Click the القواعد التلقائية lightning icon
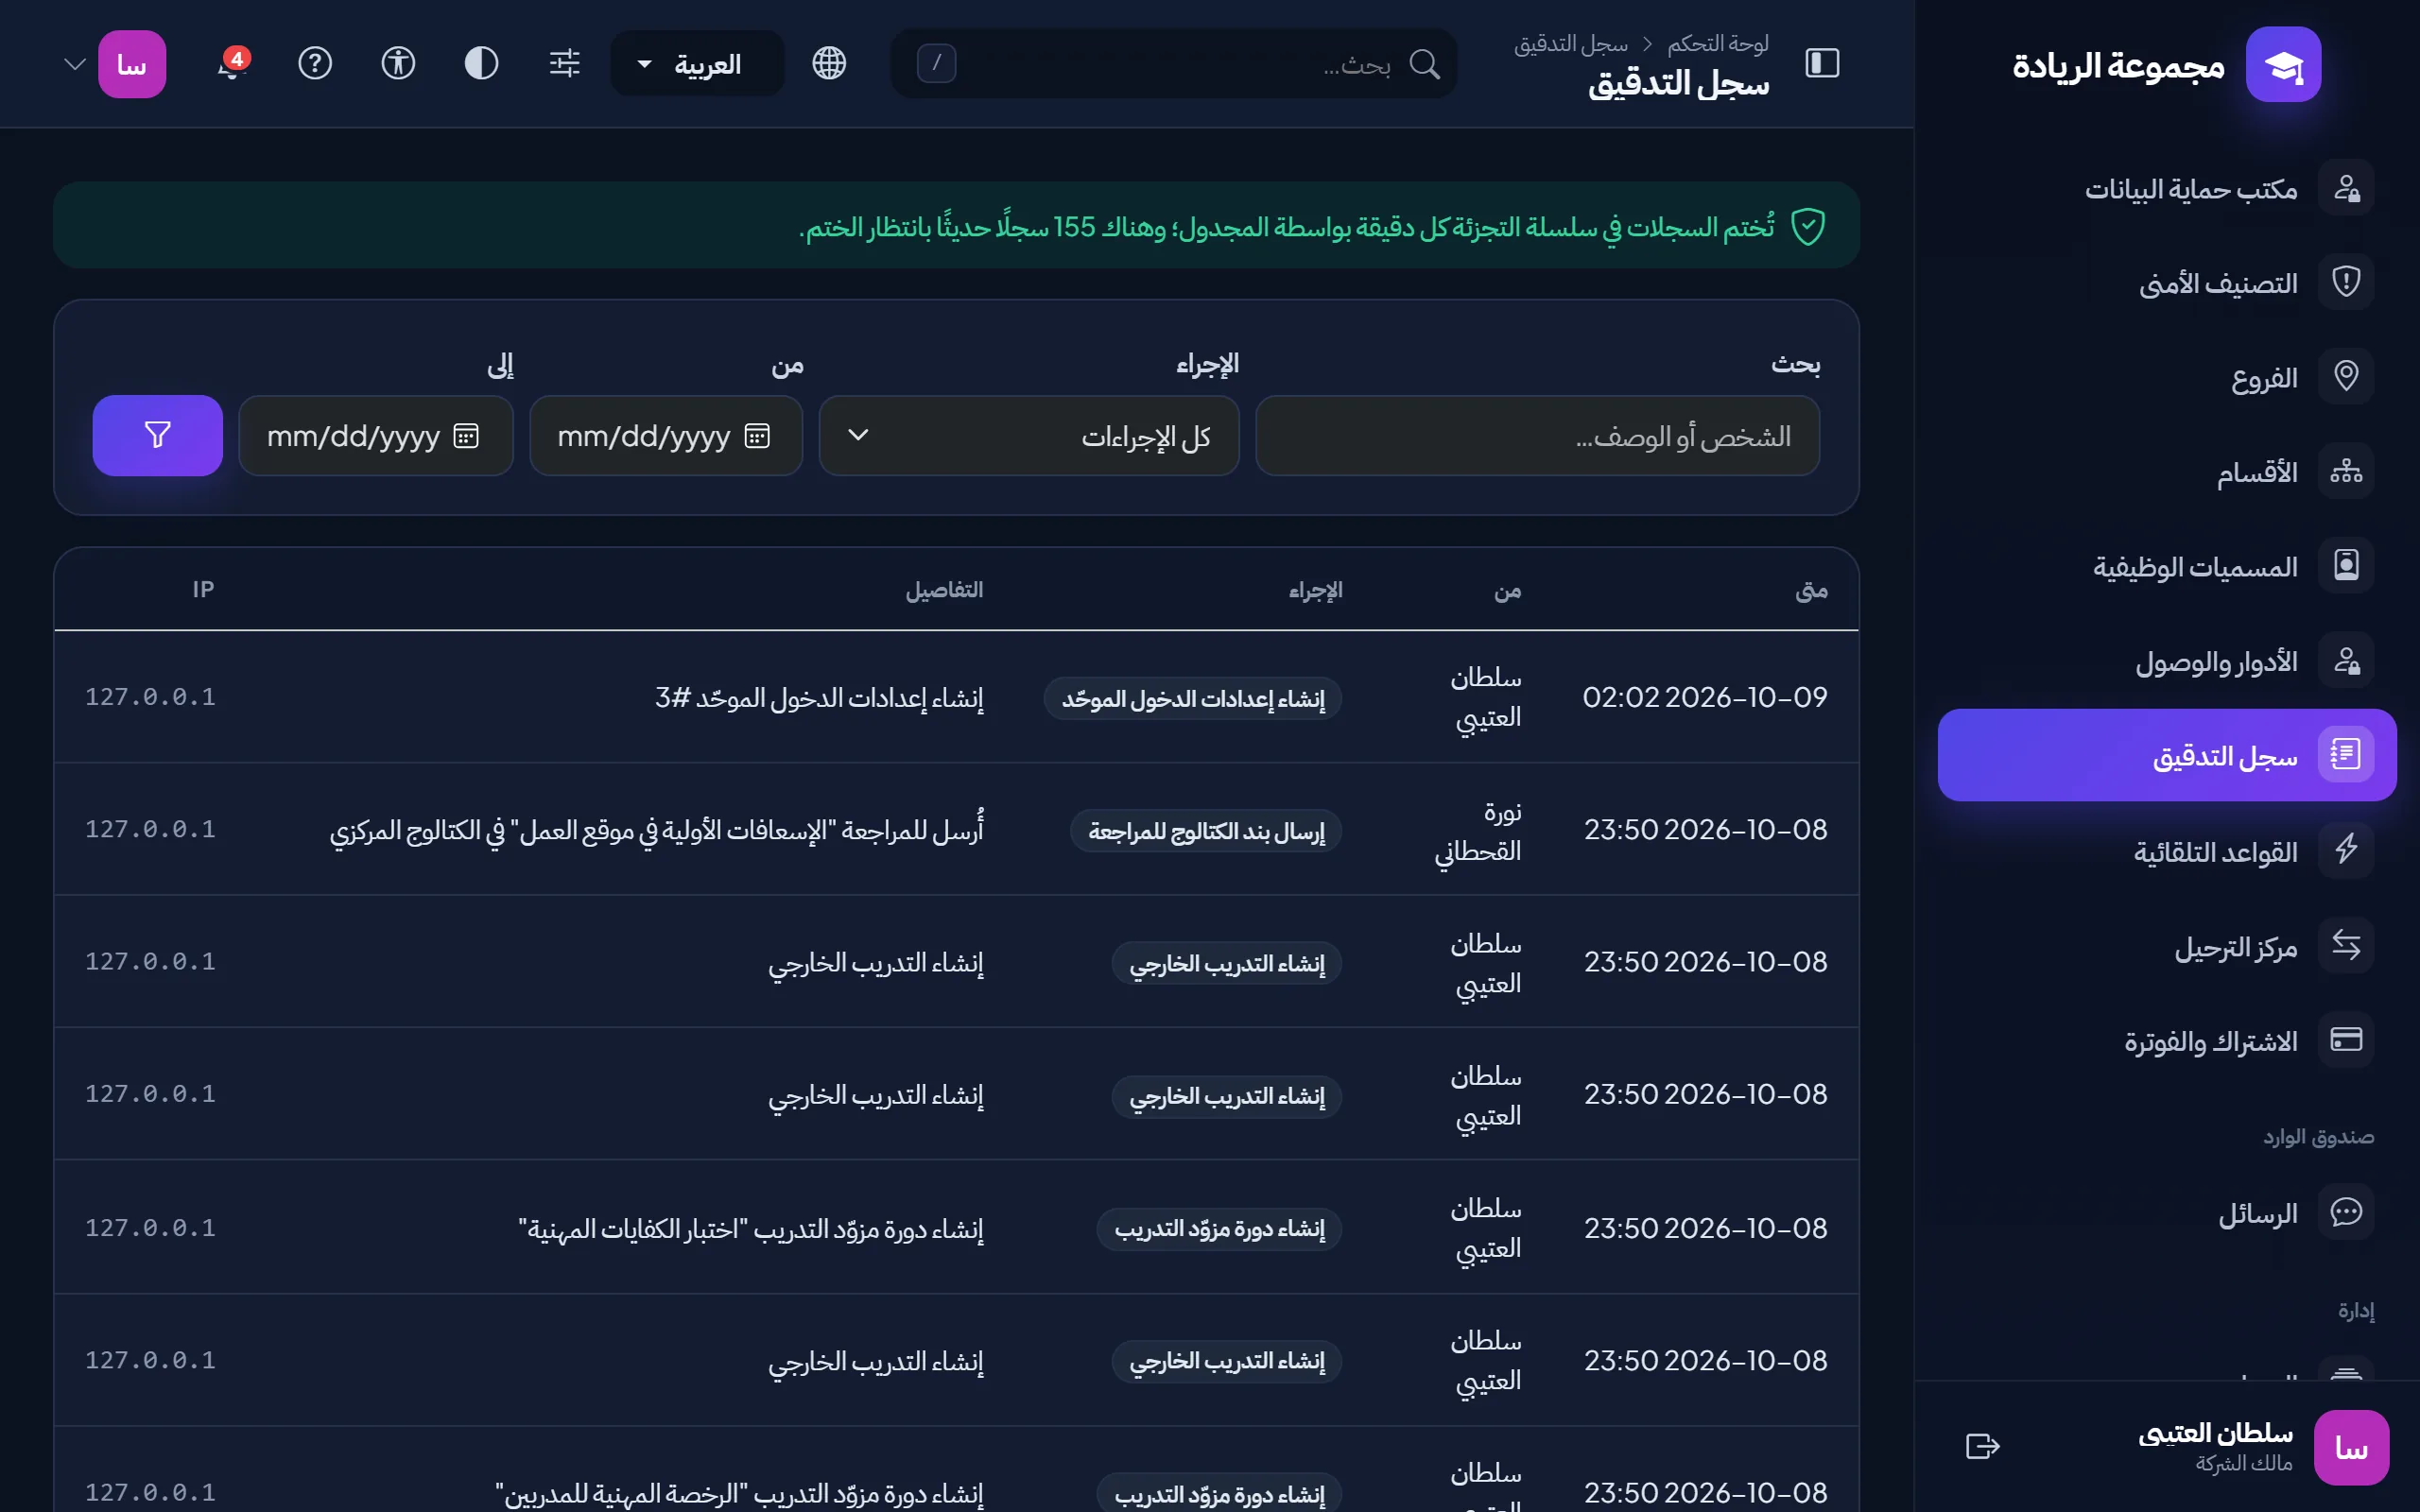The height and width of the screenshot is (1512, 2420). tap(2346, 850)
